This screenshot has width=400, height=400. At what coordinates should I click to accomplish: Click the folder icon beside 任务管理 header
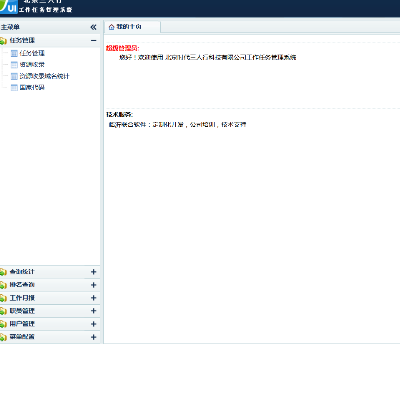(x=3, y=41)
